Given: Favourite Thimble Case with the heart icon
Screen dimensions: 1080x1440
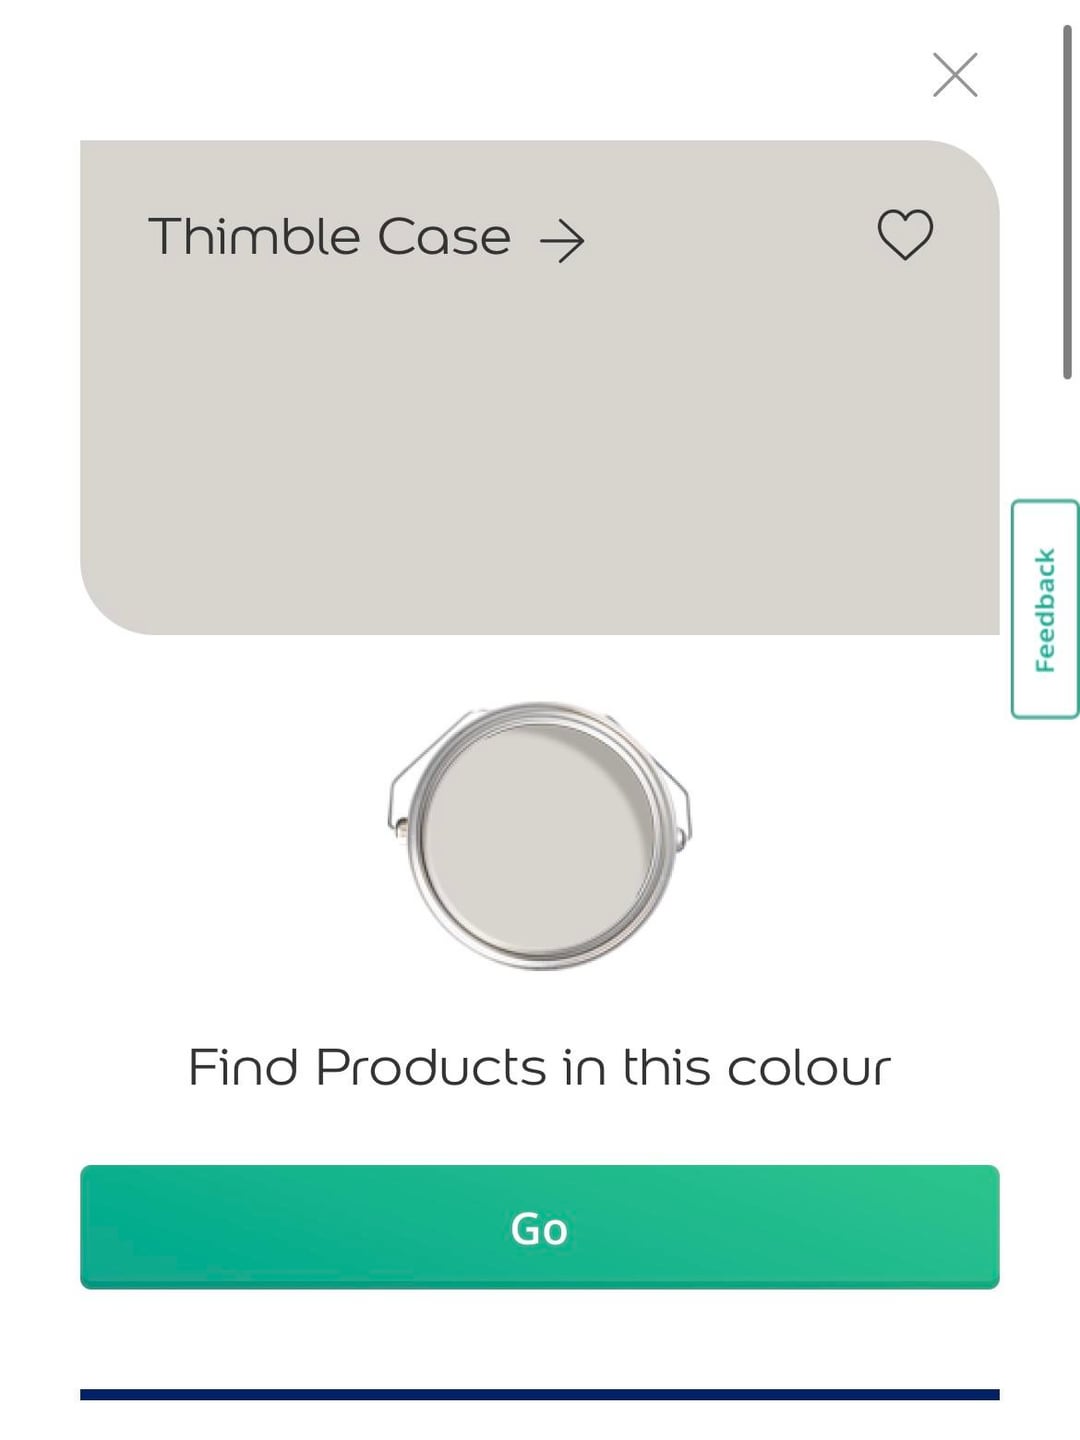Looking at the screenshot, I should click(905, 235).
